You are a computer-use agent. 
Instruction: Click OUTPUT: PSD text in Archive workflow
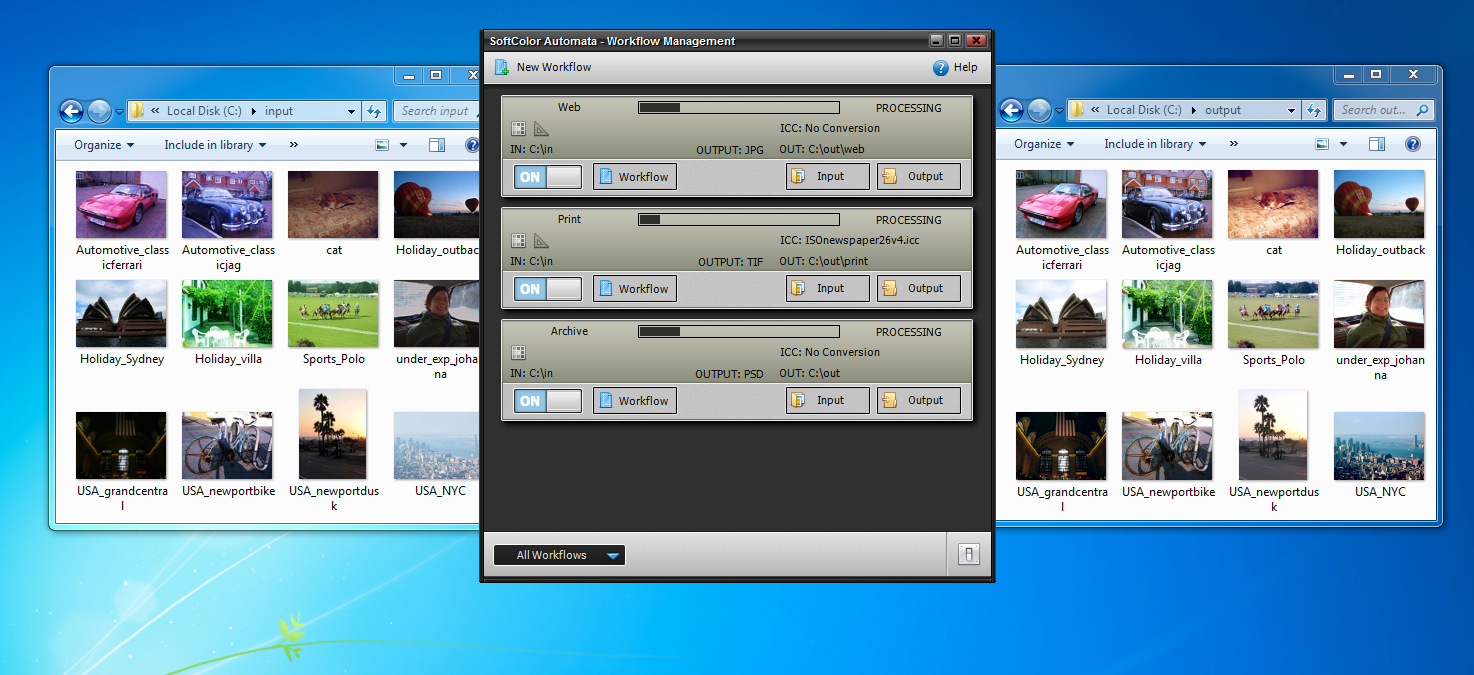(730, 374)
